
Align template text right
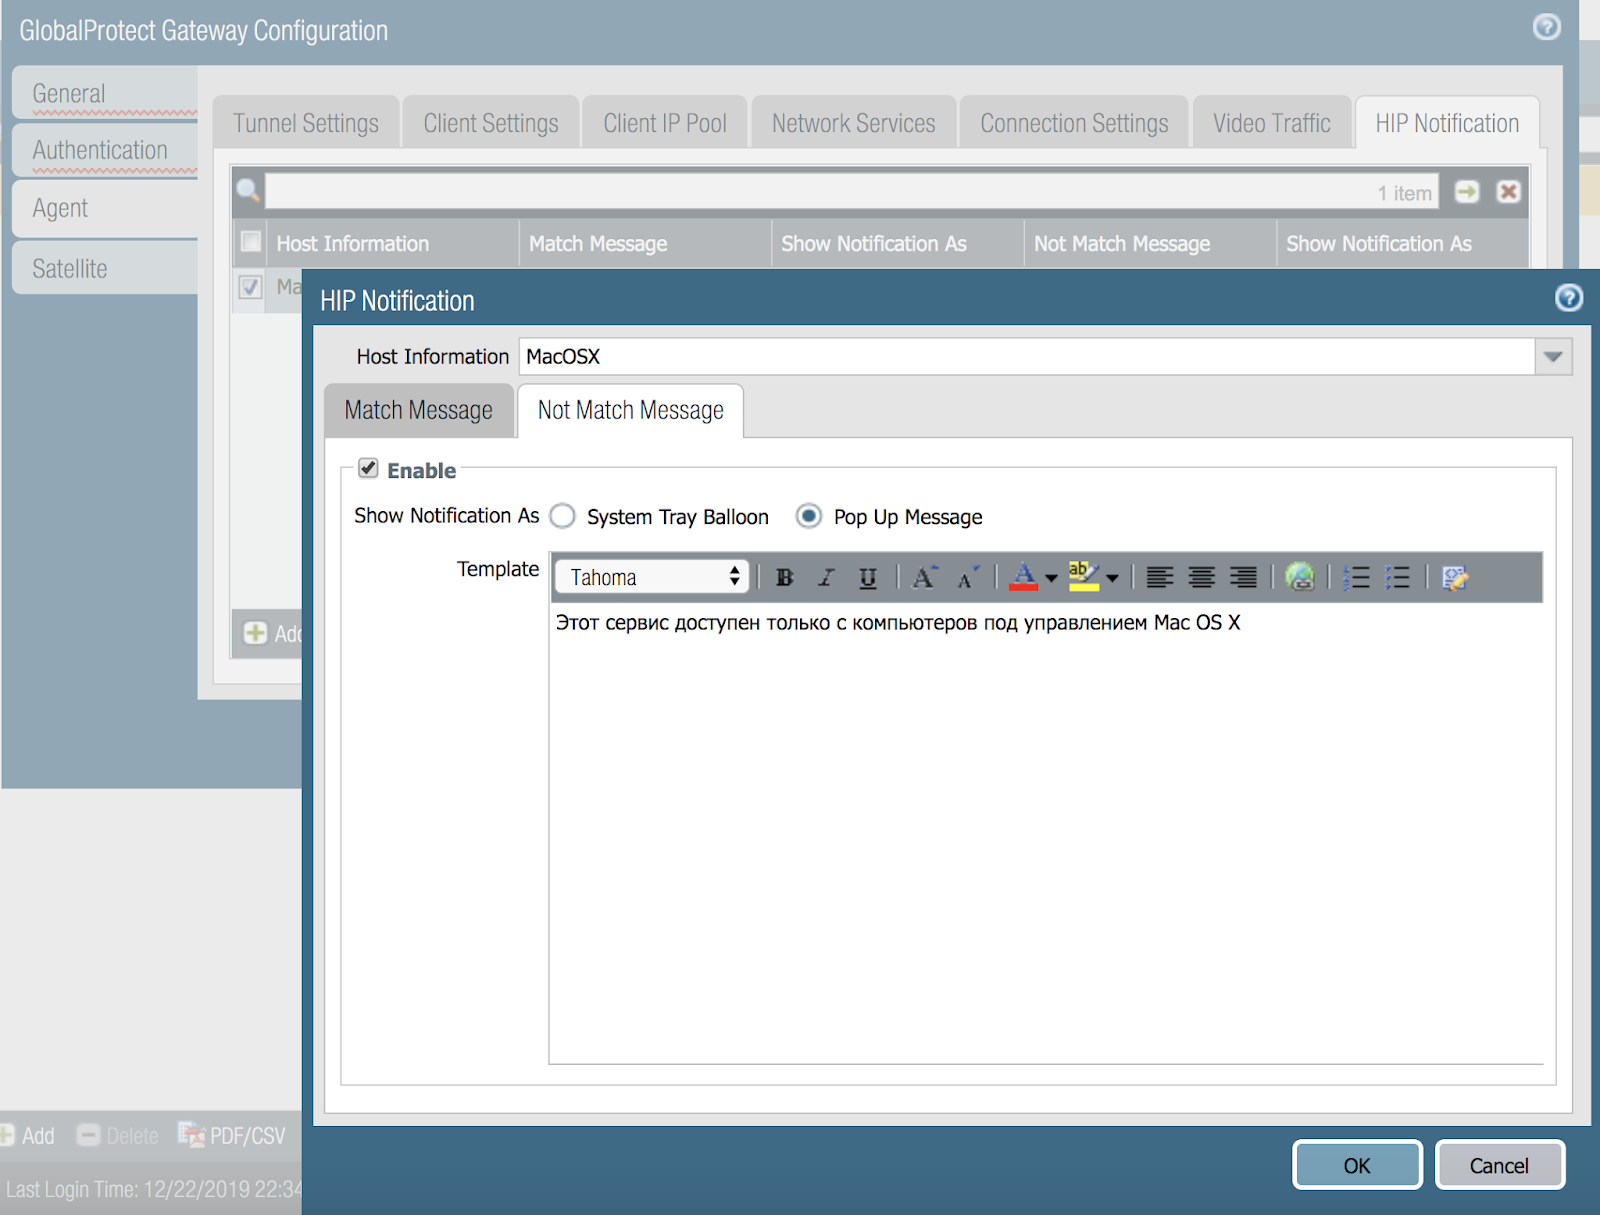[1243, 577]
